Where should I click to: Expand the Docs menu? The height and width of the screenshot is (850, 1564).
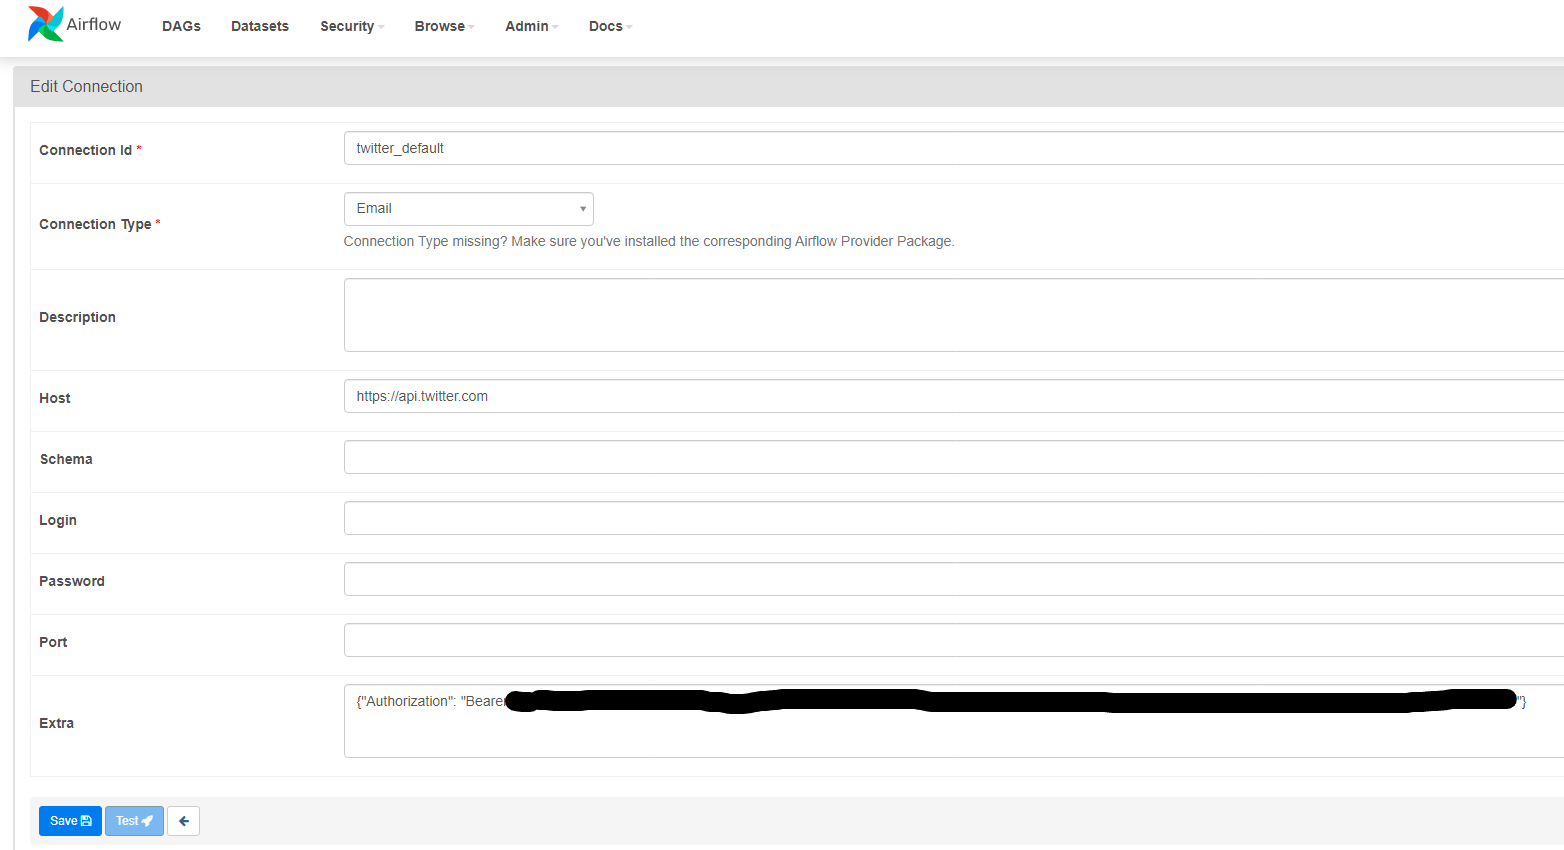point(610,26)
